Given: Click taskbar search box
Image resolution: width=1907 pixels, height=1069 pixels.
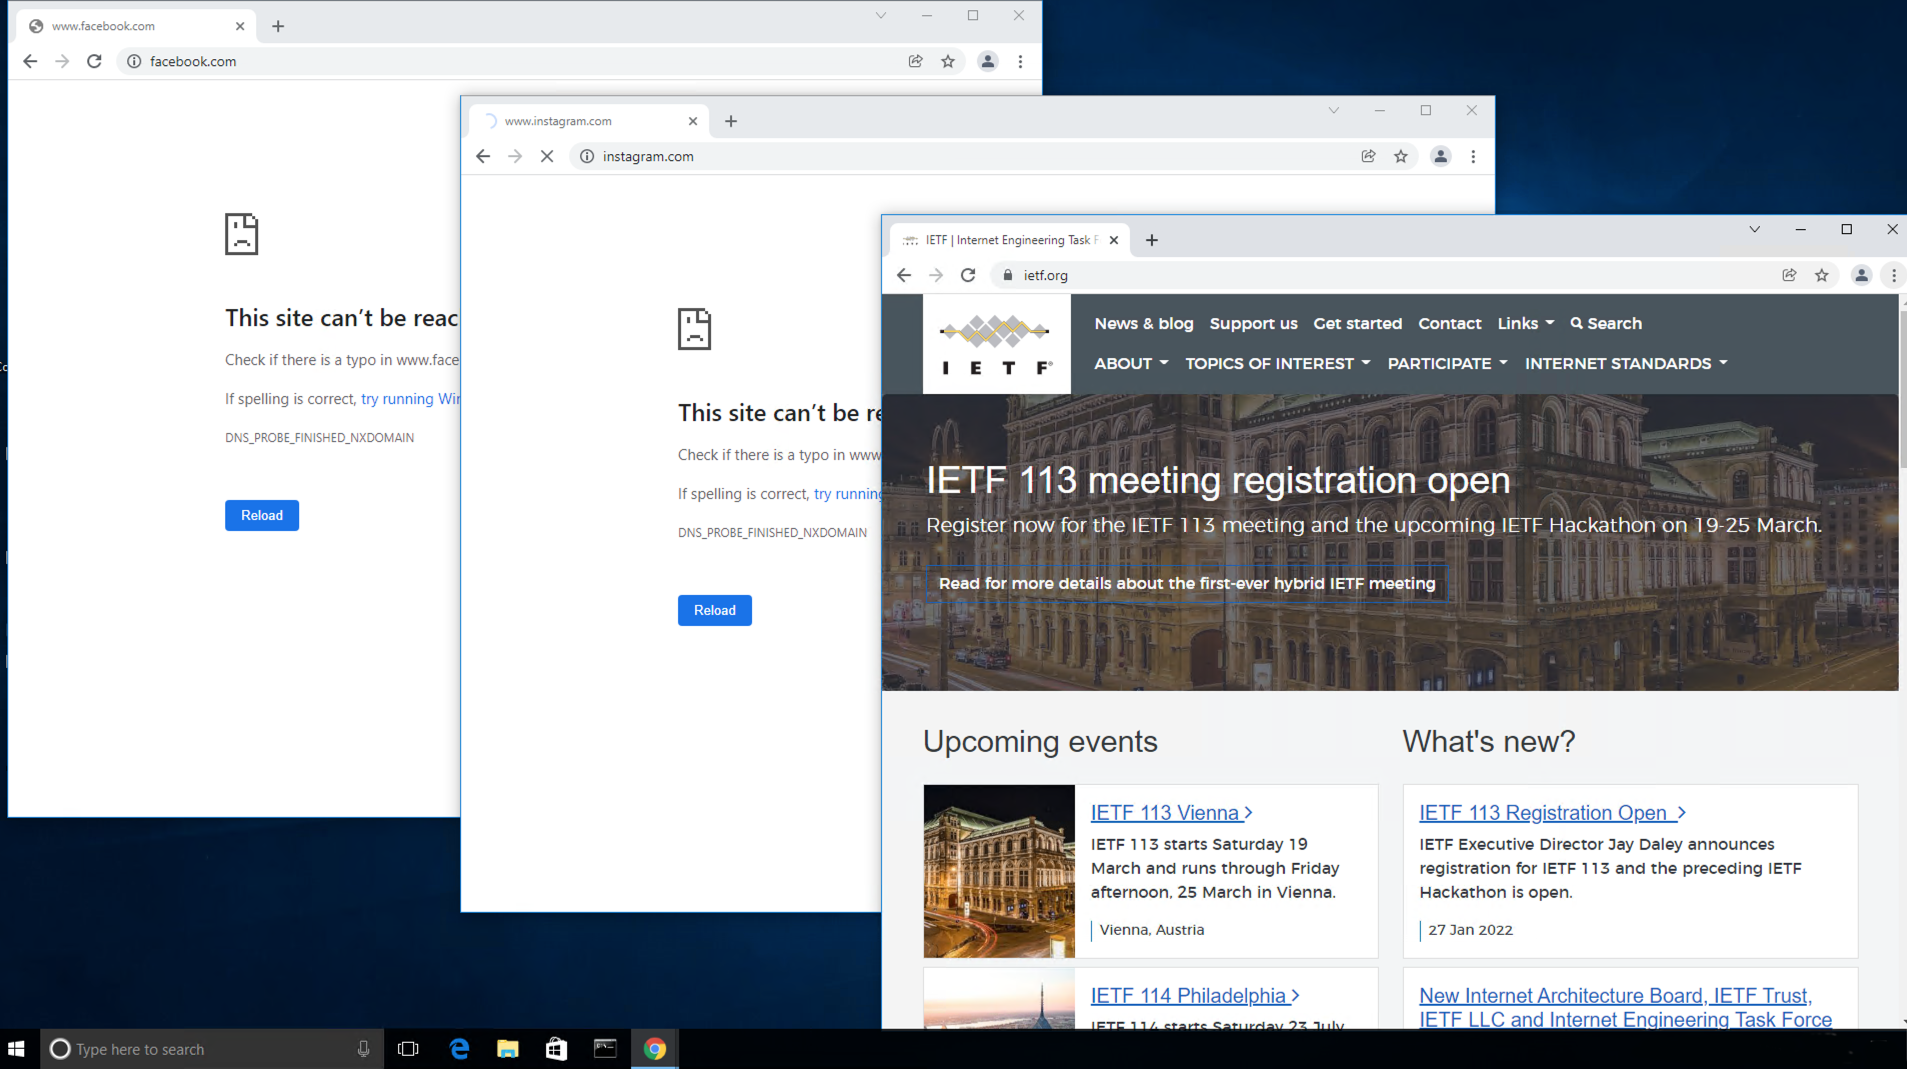Looking at the screenshot, I should pyautogui.click(x=212, y=1049).
